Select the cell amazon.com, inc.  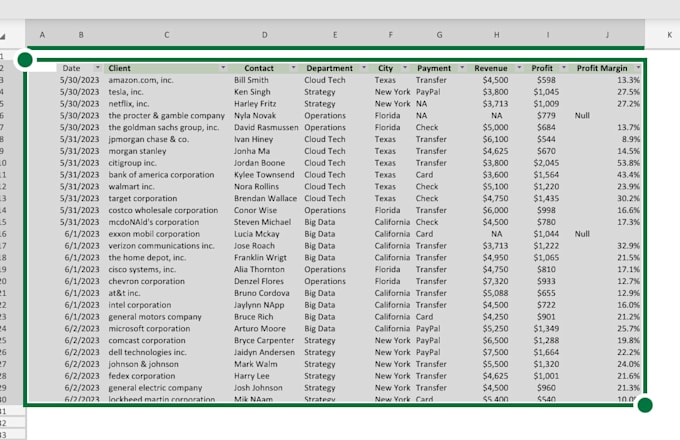tap(141, 80)
